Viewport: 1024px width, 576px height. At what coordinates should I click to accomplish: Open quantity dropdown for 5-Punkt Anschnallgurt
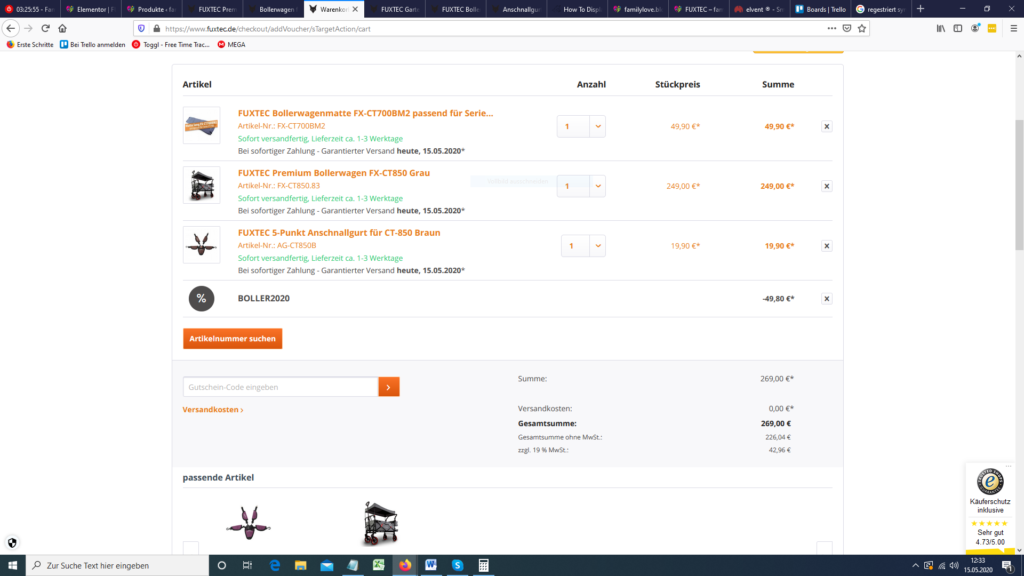click(598, 246)
